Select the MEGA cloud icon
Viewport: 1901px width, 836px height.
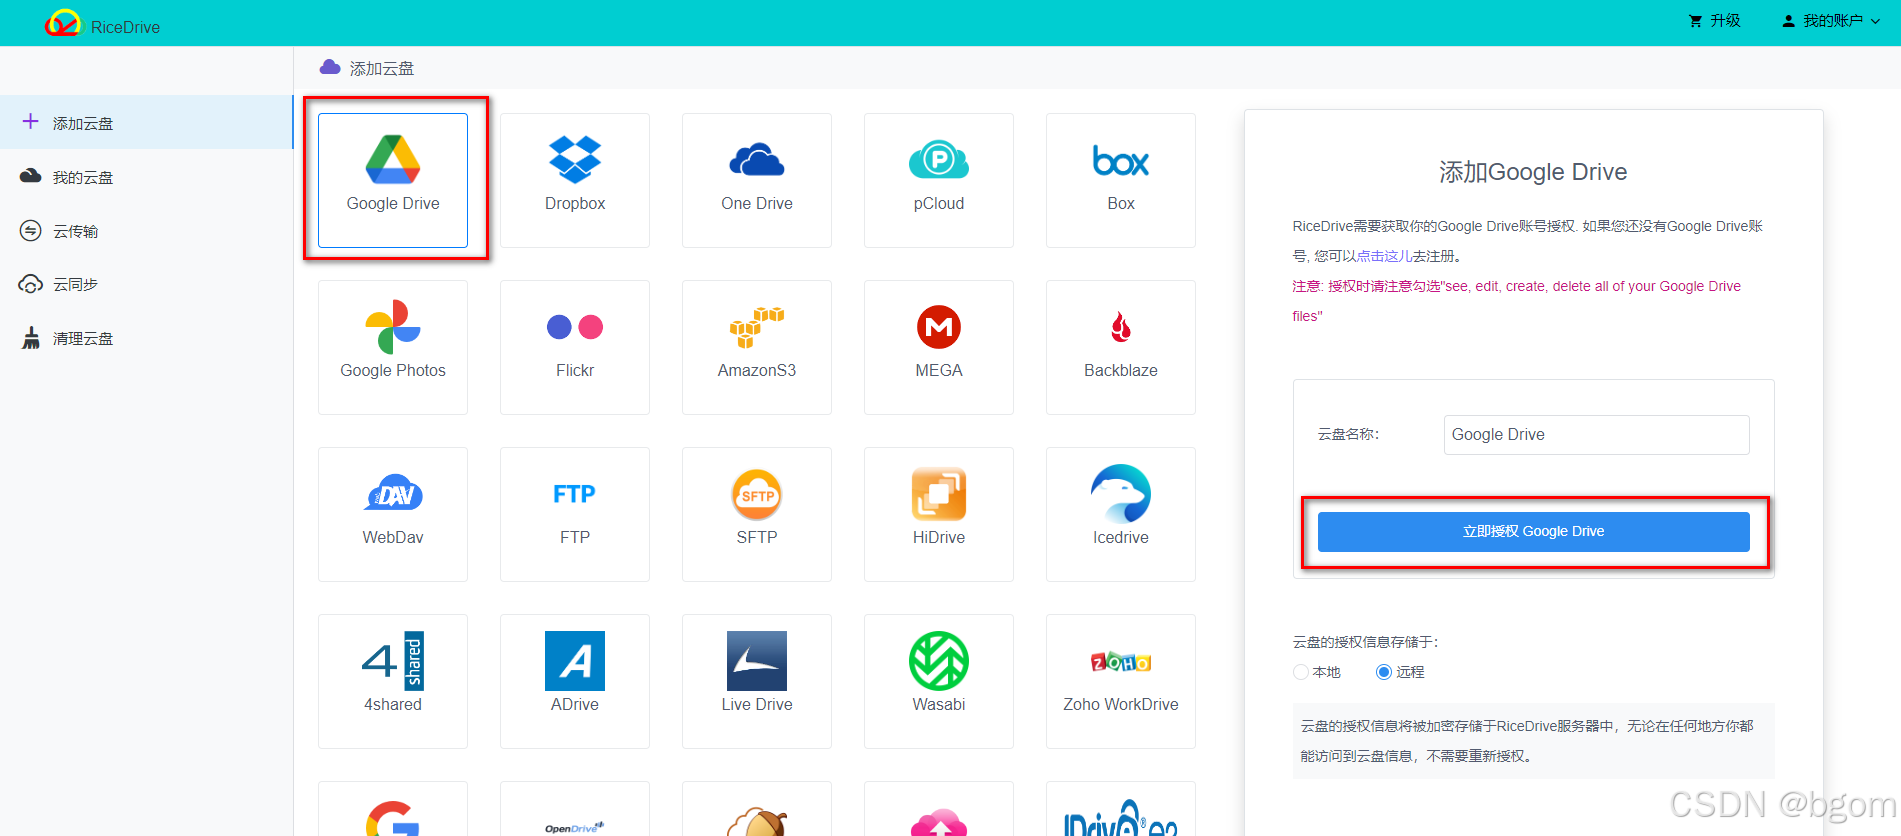click(939, 327)
